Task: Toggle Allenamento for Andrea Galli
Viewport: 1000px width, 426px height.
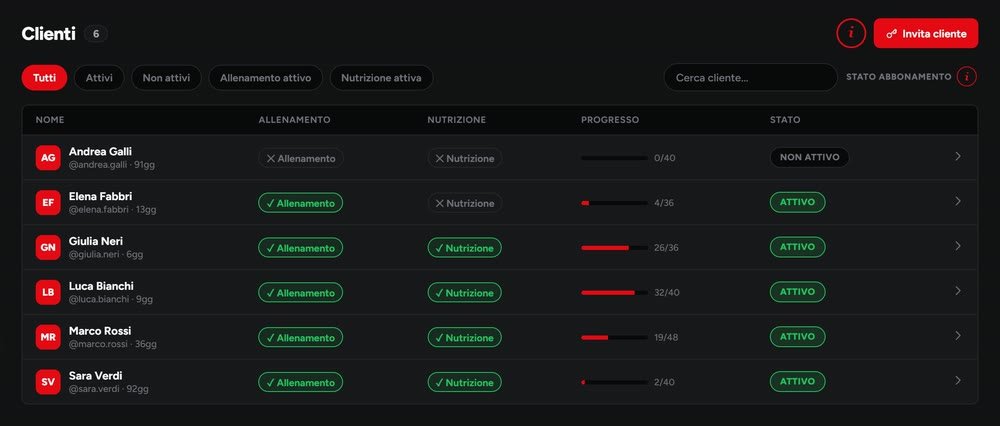Action: pyautogui.click(x=301, y=158)
